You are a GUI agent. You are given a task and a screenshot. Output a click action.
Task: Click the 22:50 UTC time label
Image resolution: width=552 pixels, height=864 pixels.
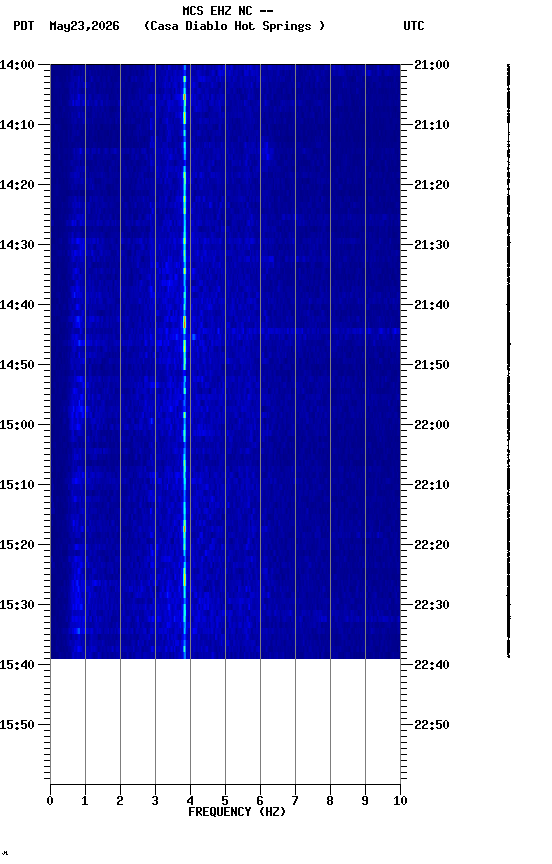click(432, 725)
